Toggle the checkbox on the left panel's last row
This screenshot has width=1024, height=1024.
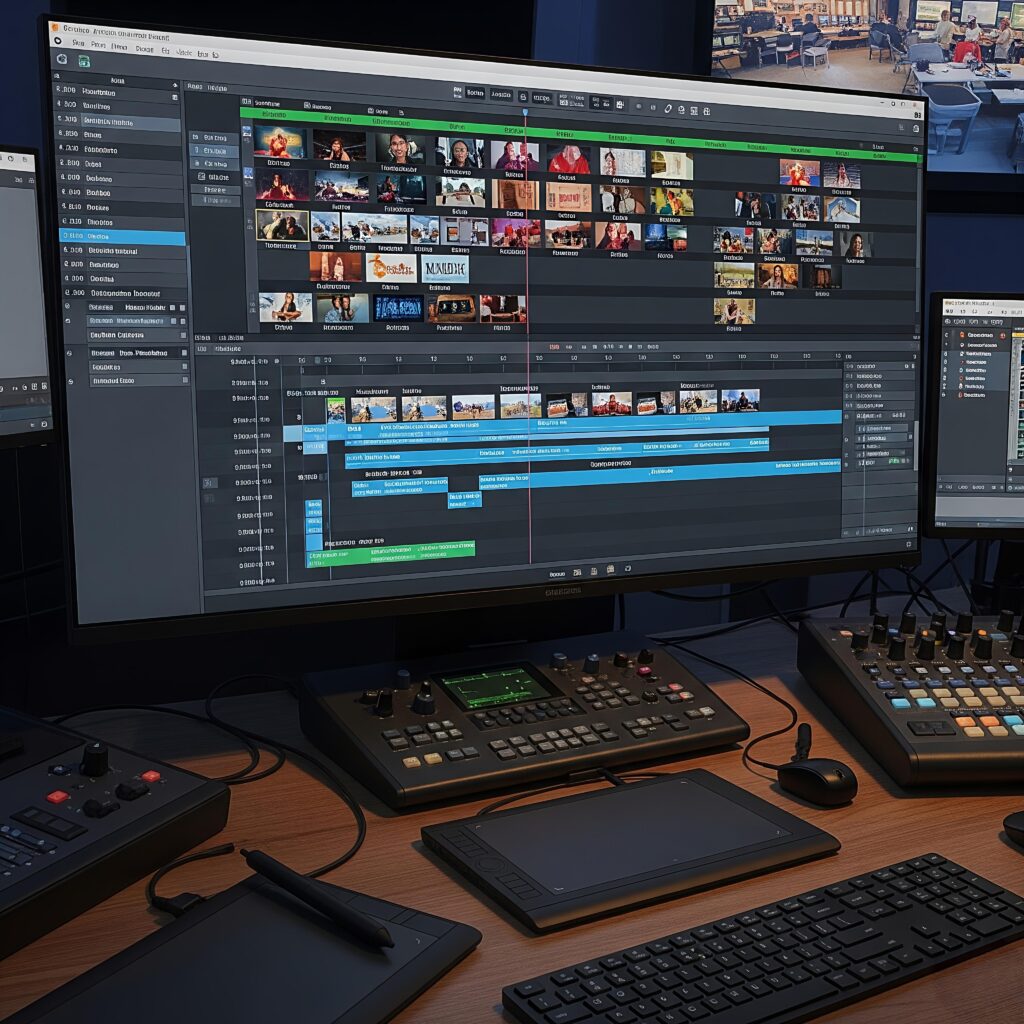[x=185, y=380]
